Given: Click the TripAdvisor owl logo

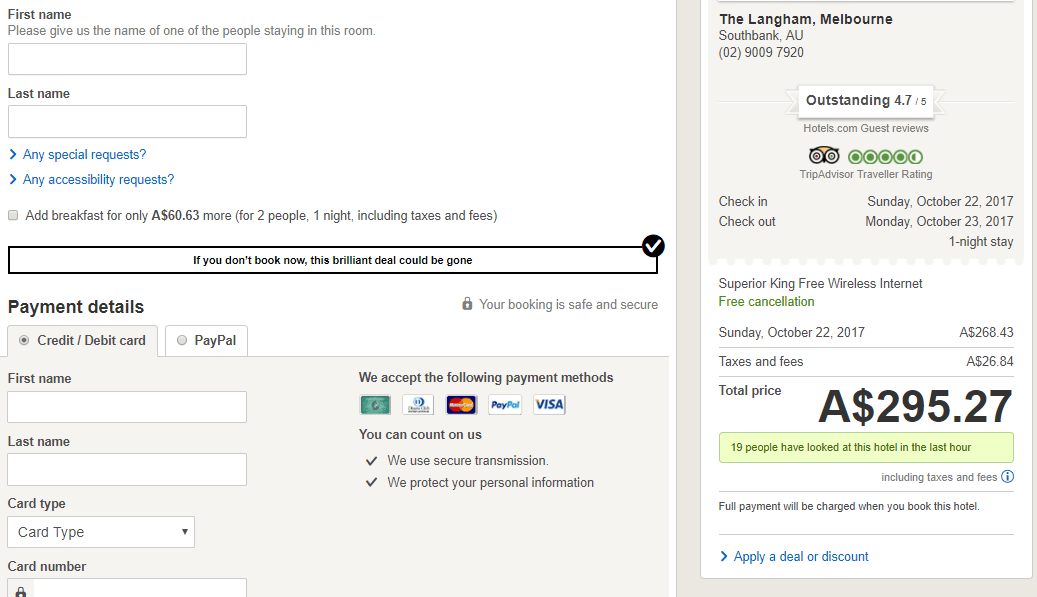Looking at the screenshot, I should (x=824, y=156).
